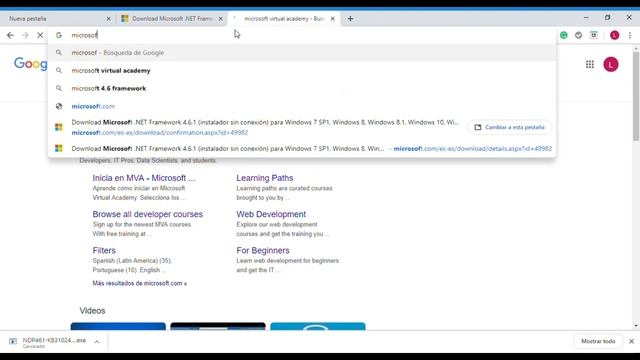640x360 pixels.
Task: Open a new tab with the plus button
Action: coord(350,19)
